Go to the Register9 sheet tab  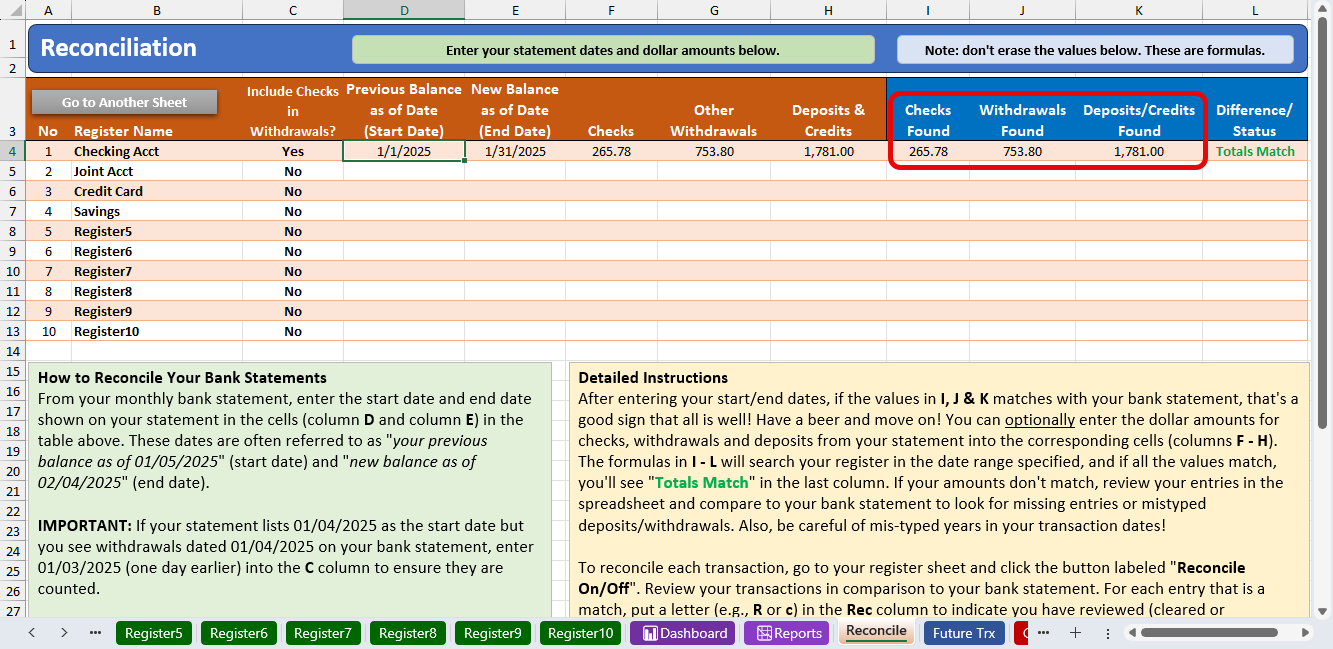pyautogui.click(x=493, y=633)
